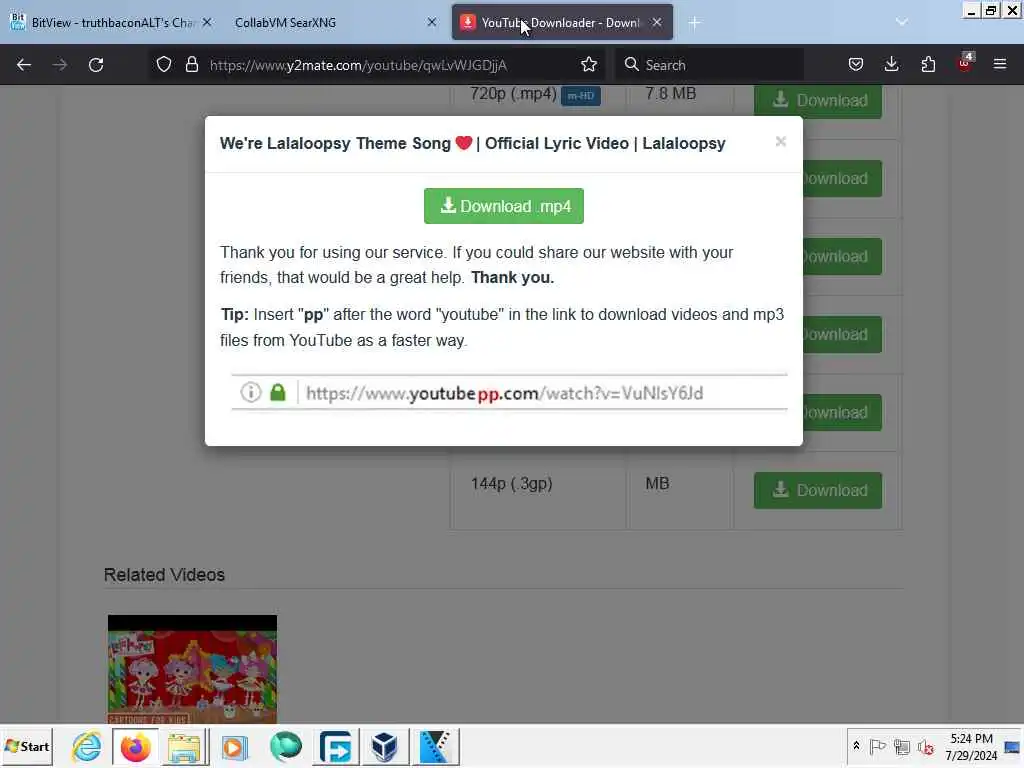Click the uBlock extension icon with badge
This screenshot has width=1024, height=768.
click(x=965, y=63)
